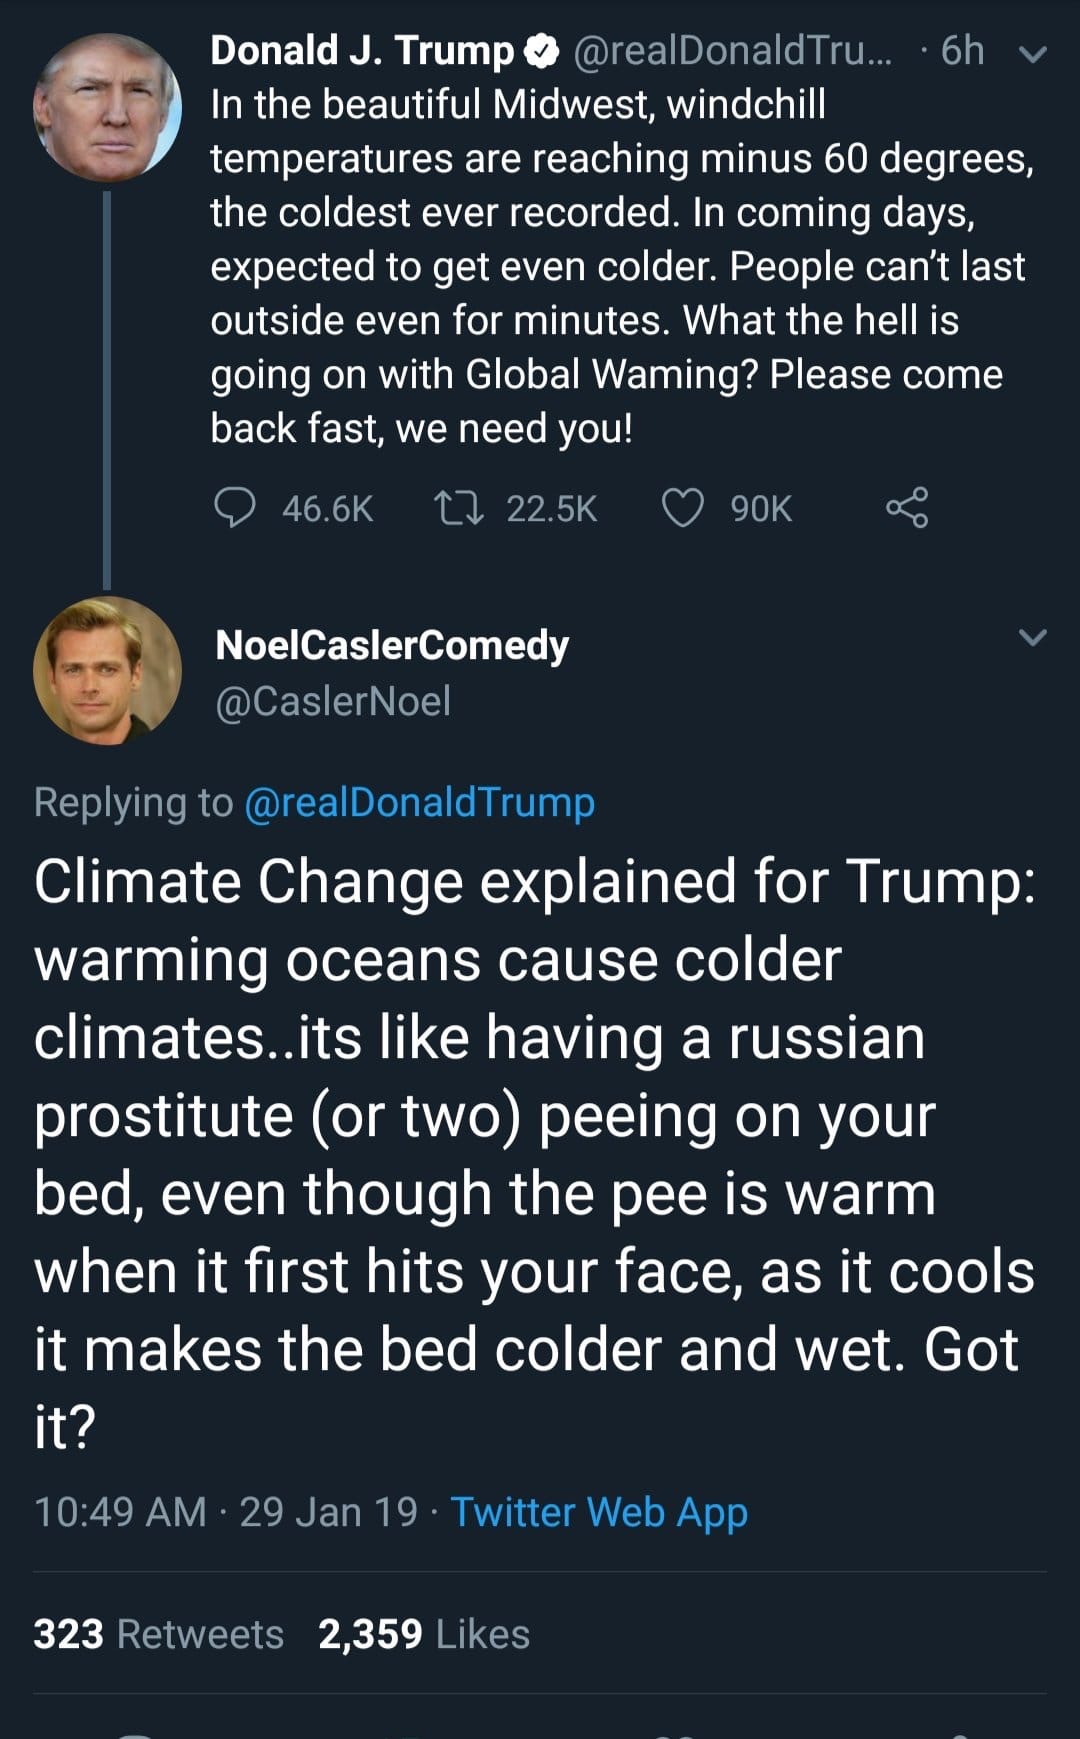Open Donald J. Trump's profile picture

(107, 108)
